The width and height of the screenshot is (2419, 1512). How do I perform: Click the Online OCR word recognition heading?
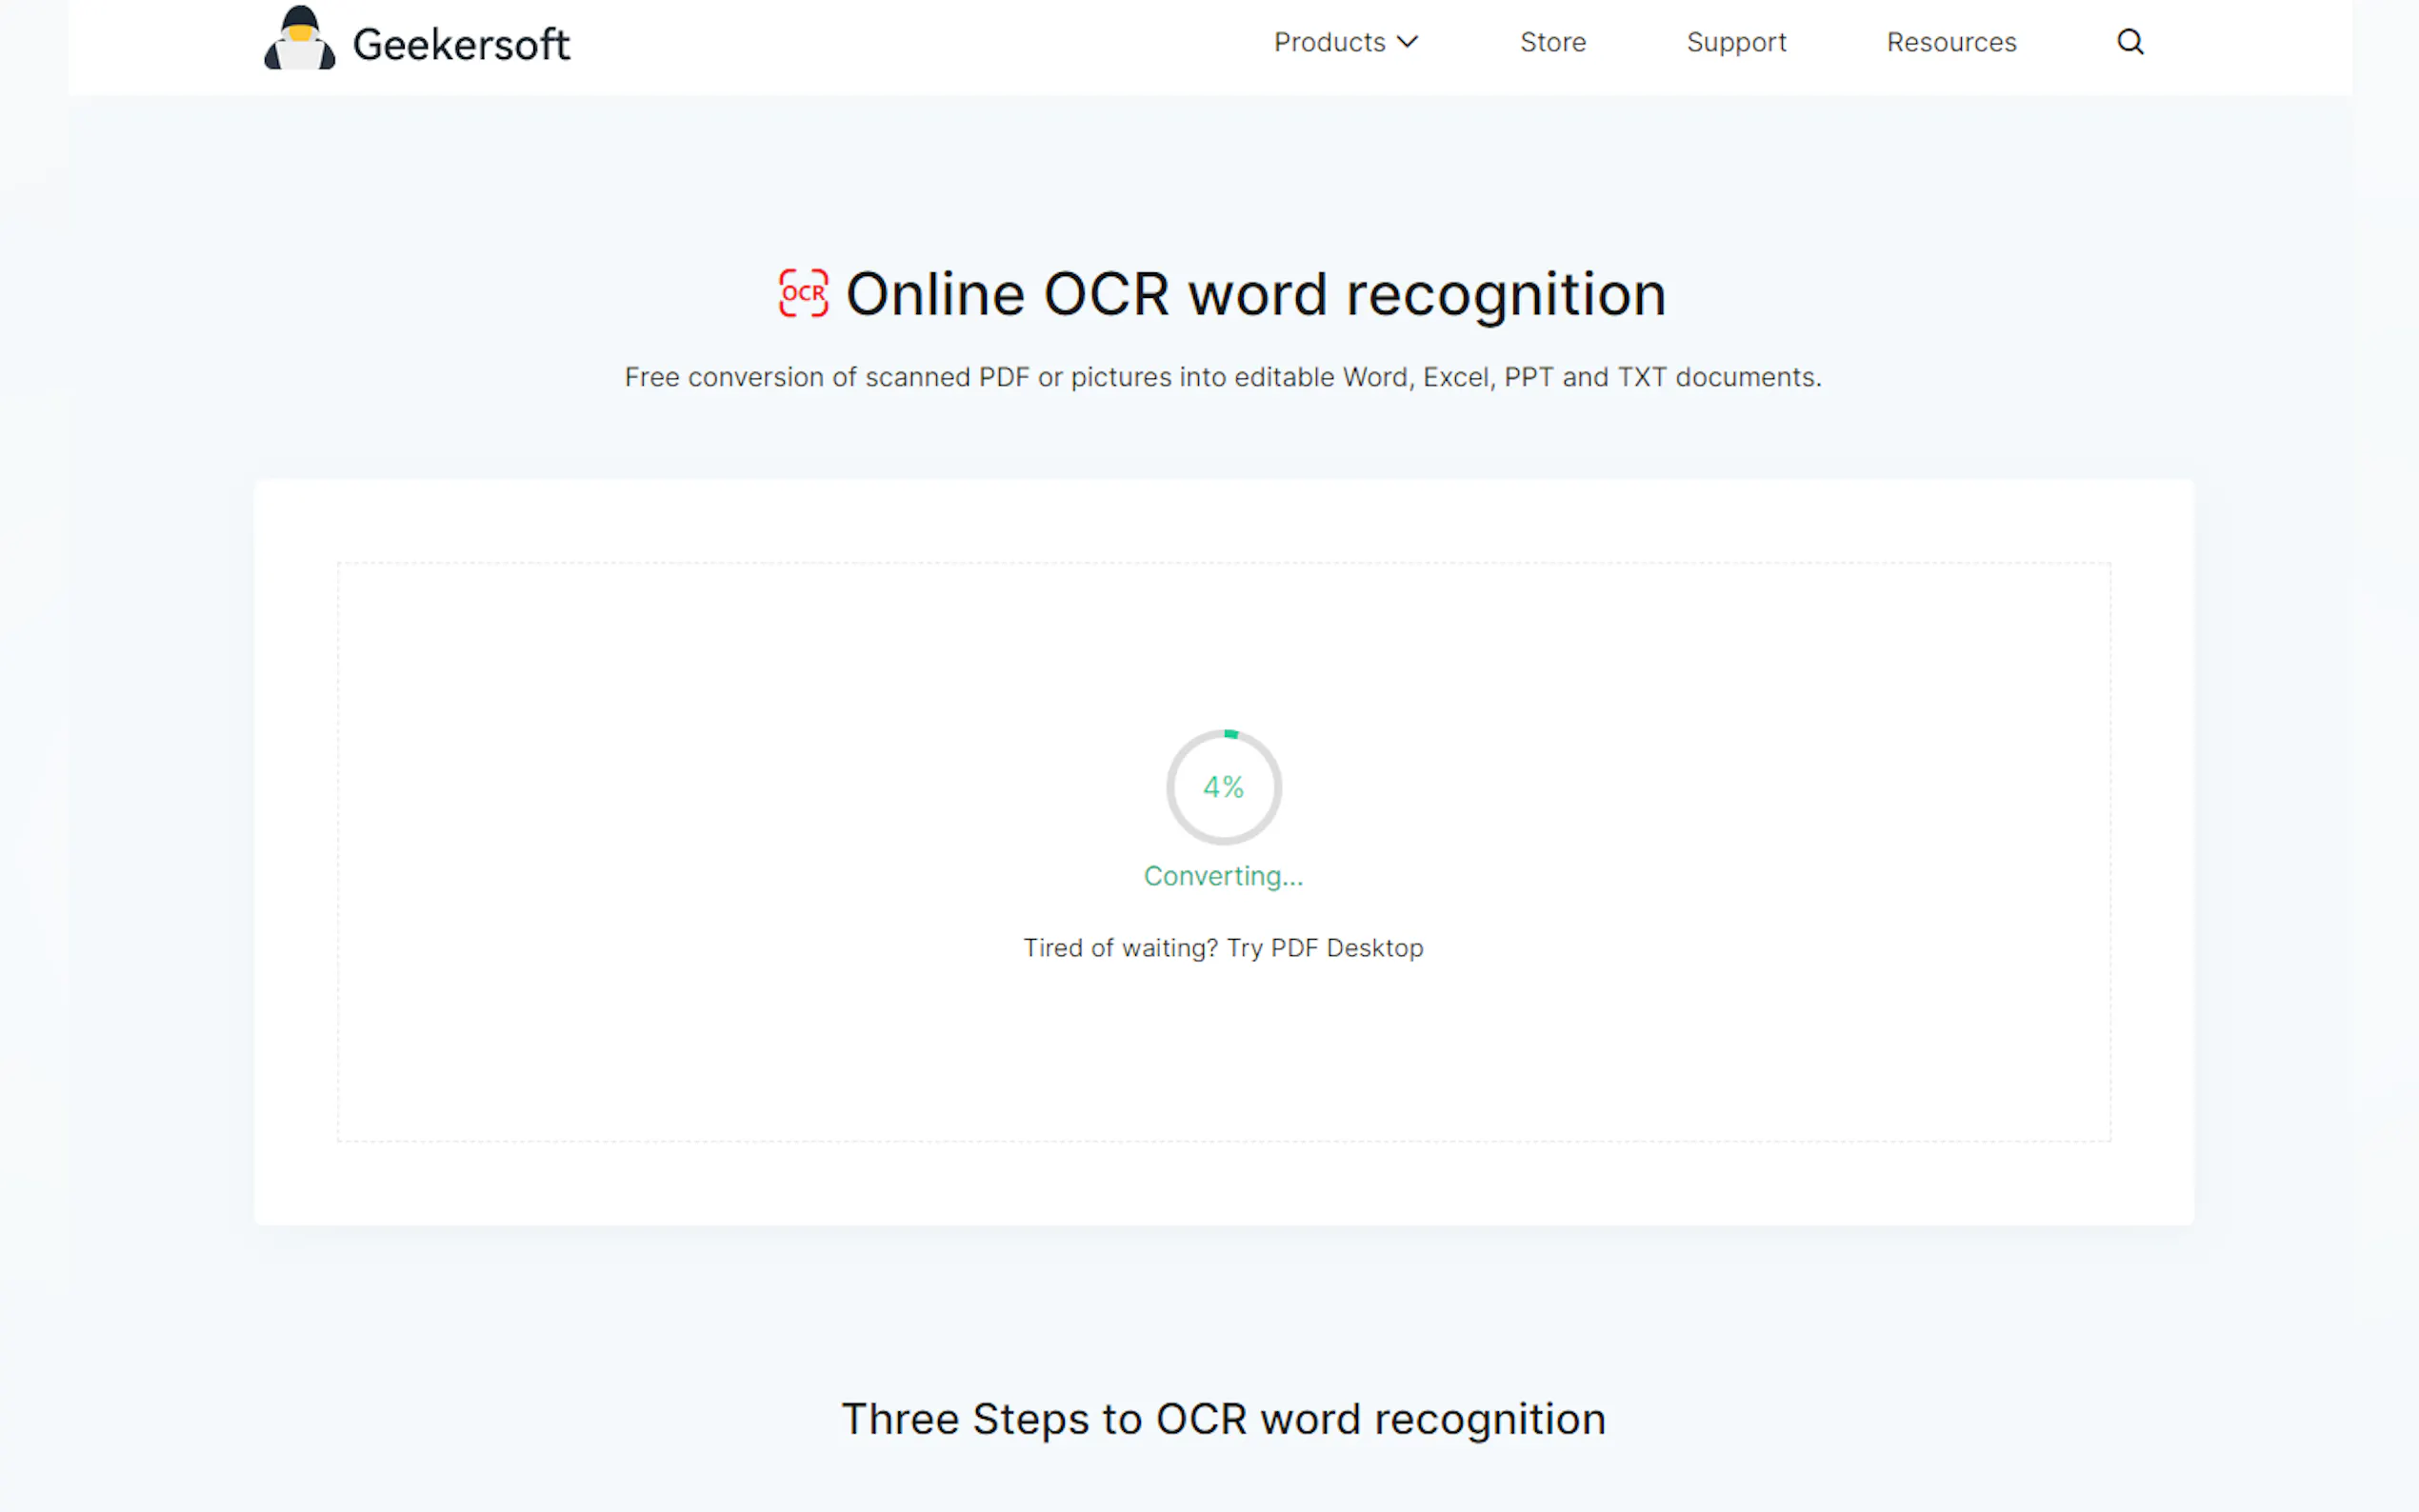pyautogui.click(x=1255, y=294)
